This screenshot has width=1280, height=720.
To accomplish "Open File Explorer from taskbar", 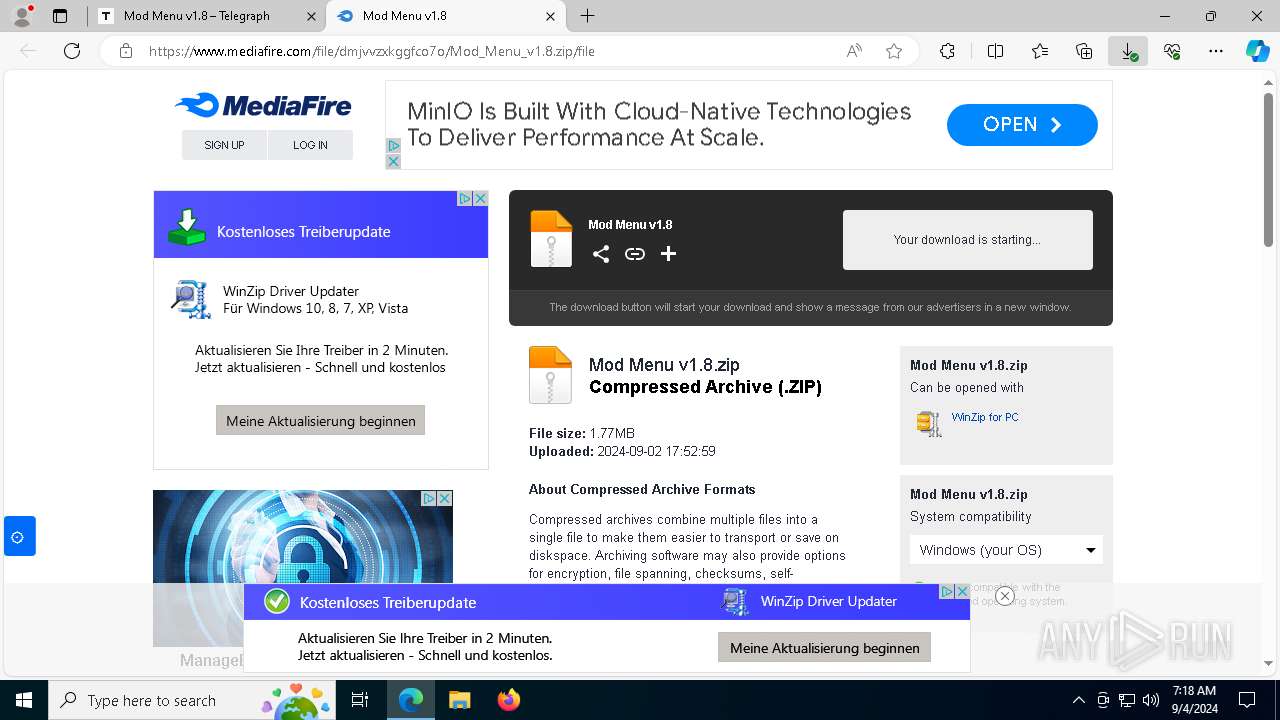I will 459,700.
